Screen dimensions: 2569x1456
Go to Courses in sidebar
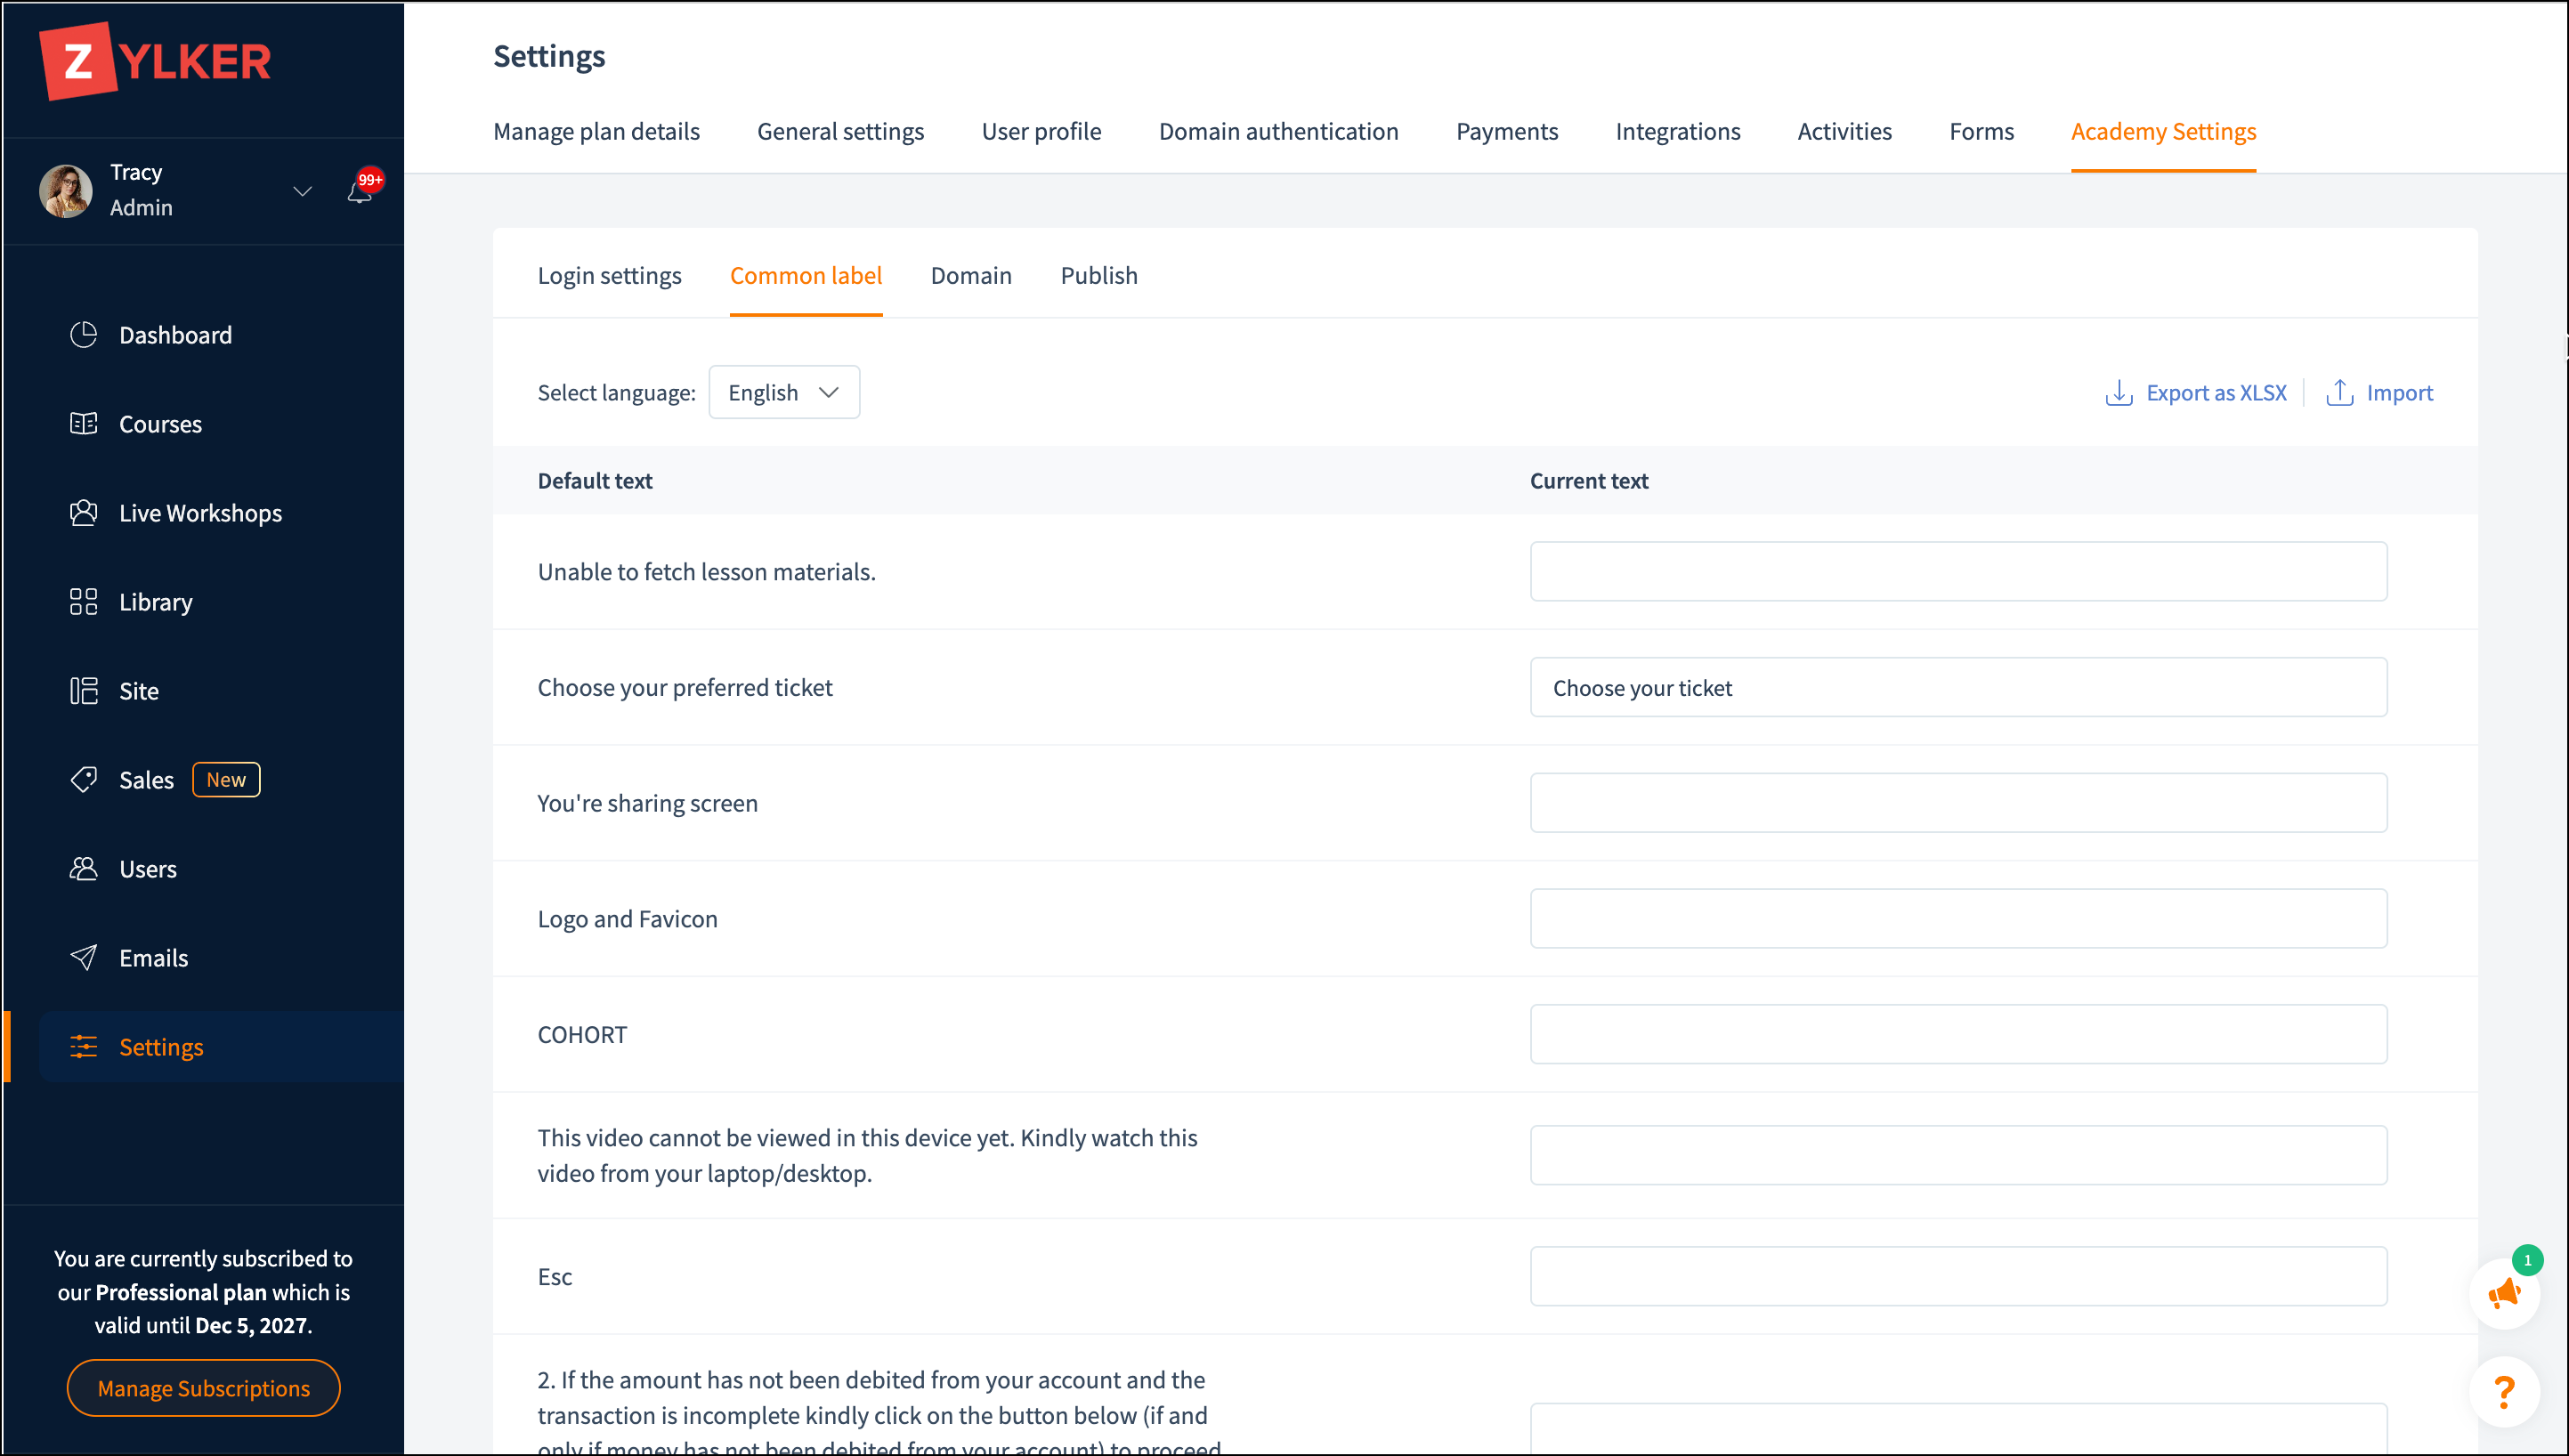pos(160,424)
